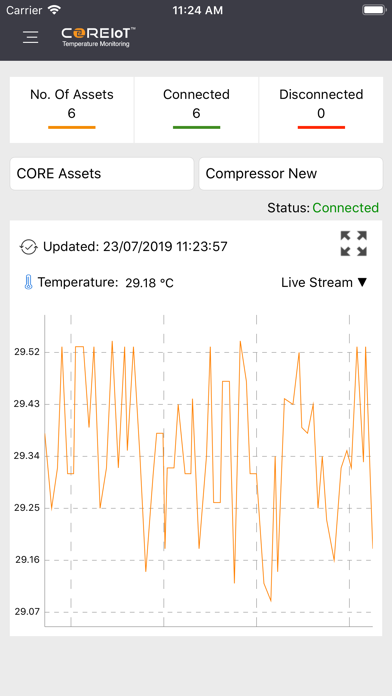Viewport: 392px width, 696px height.
Task: Tap the orange underline beneath asset count
Action: [x=72, y=128]
